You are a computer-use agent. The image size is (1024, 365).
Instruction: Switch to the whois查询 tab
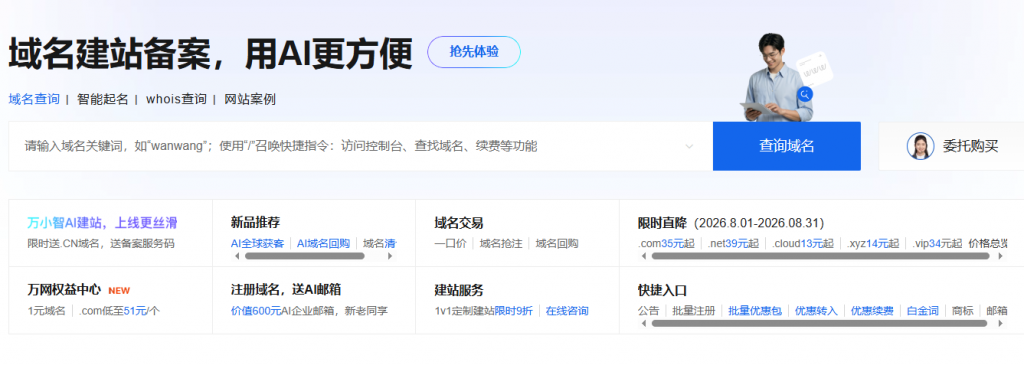click(x=176, y=99)
